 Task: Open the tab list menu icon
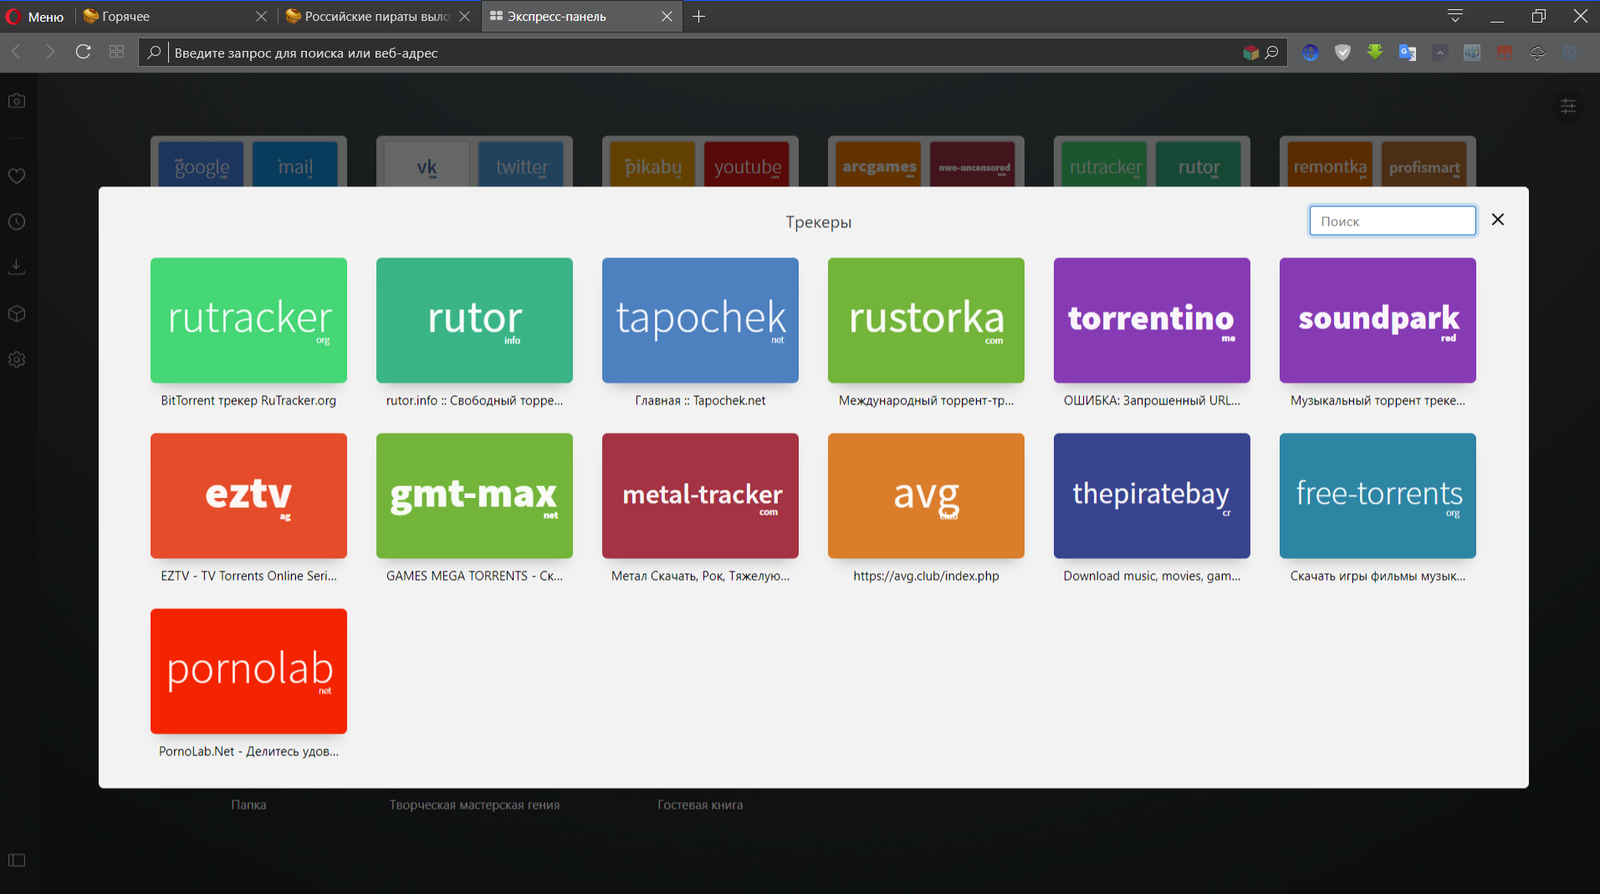point(1455,16)
